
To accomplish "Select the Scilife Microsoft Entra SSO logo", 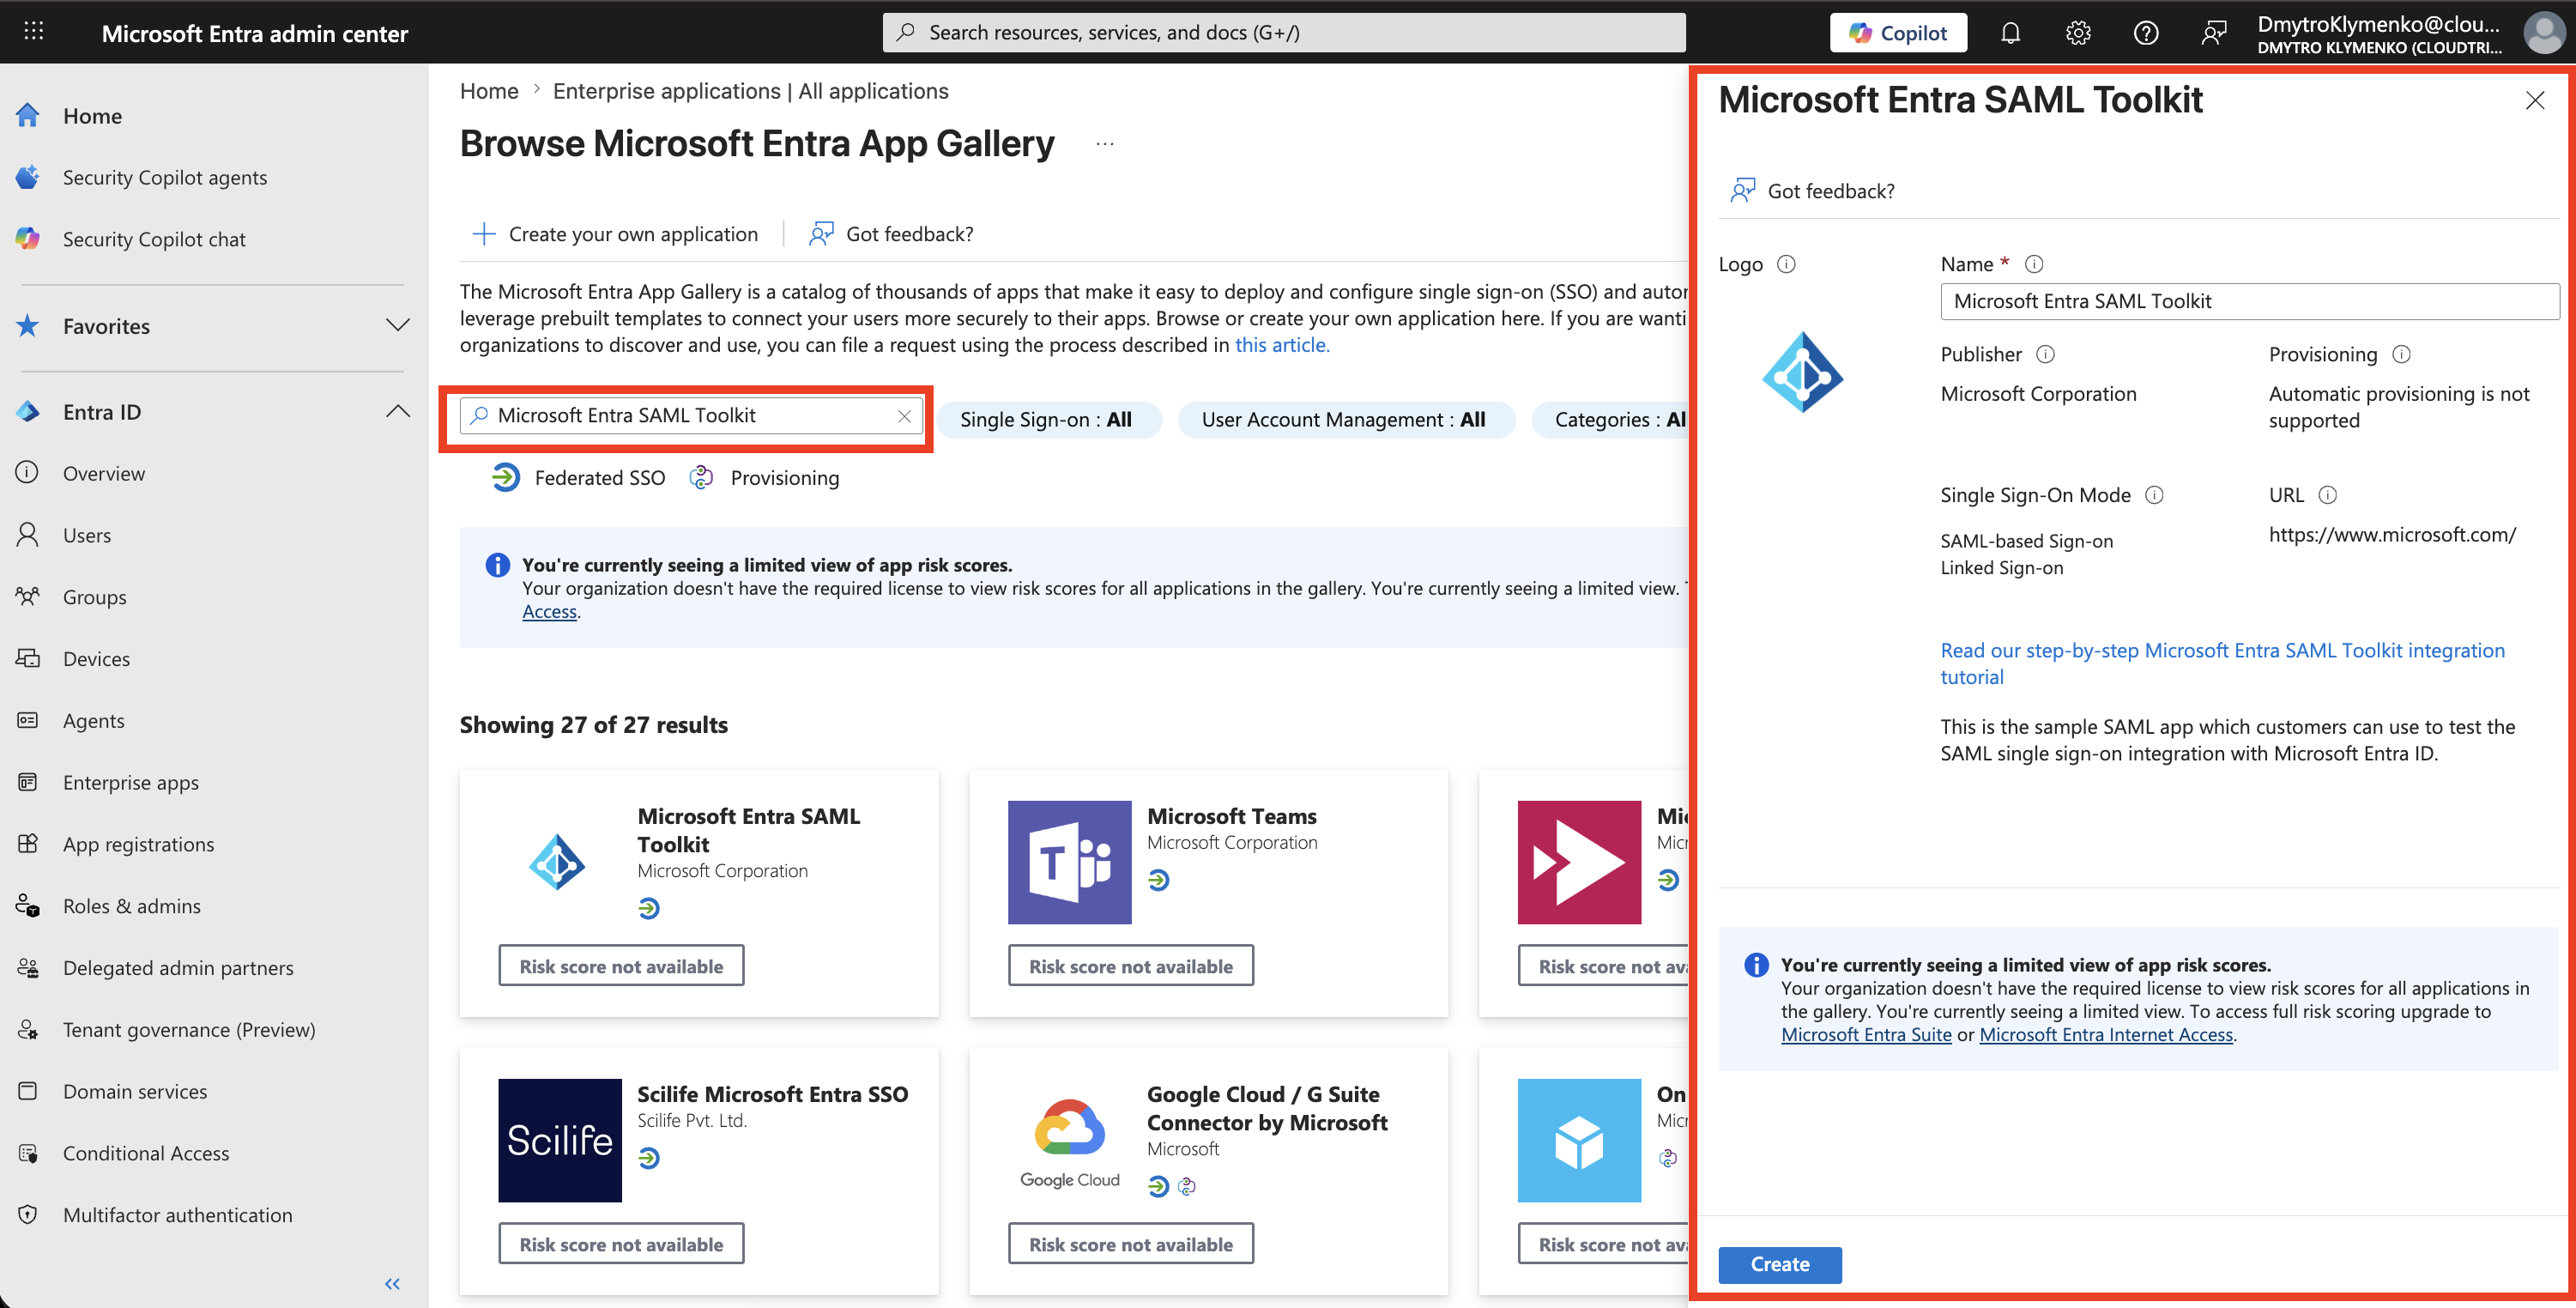I will click(x=560, y=1140).
